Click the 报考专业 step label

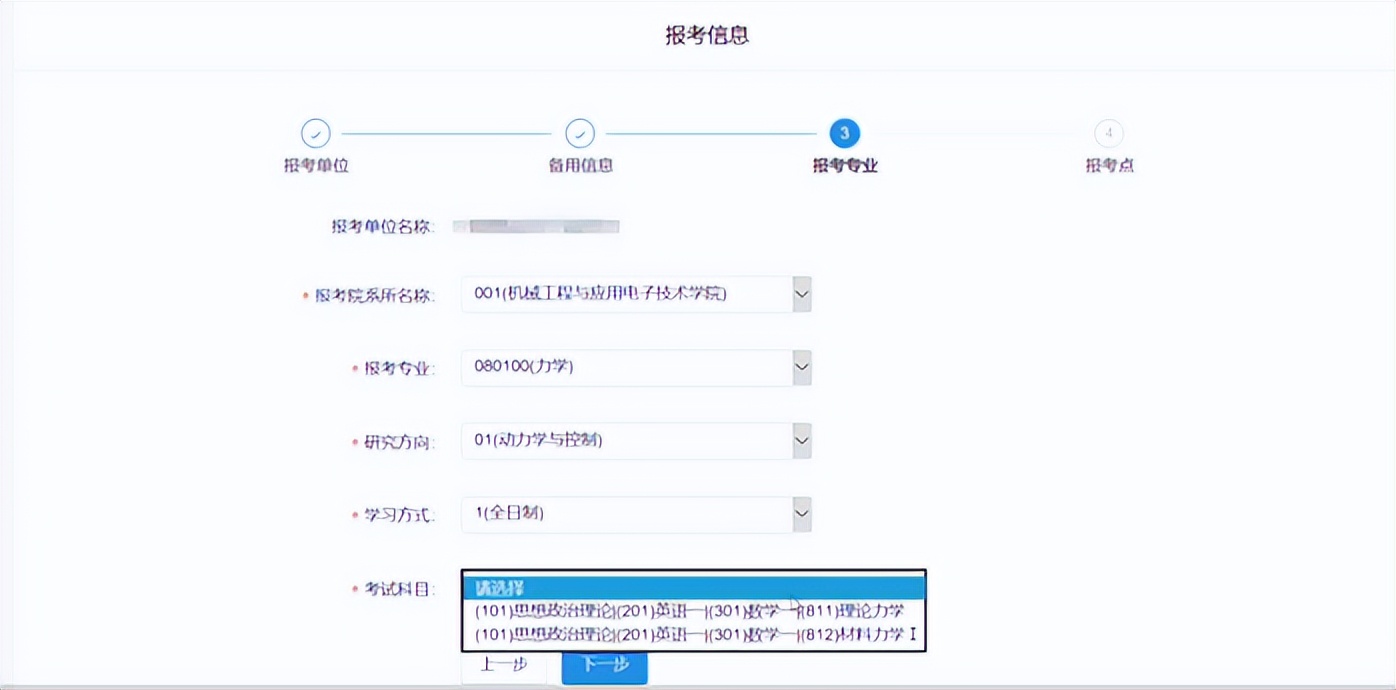click(843, 165)
